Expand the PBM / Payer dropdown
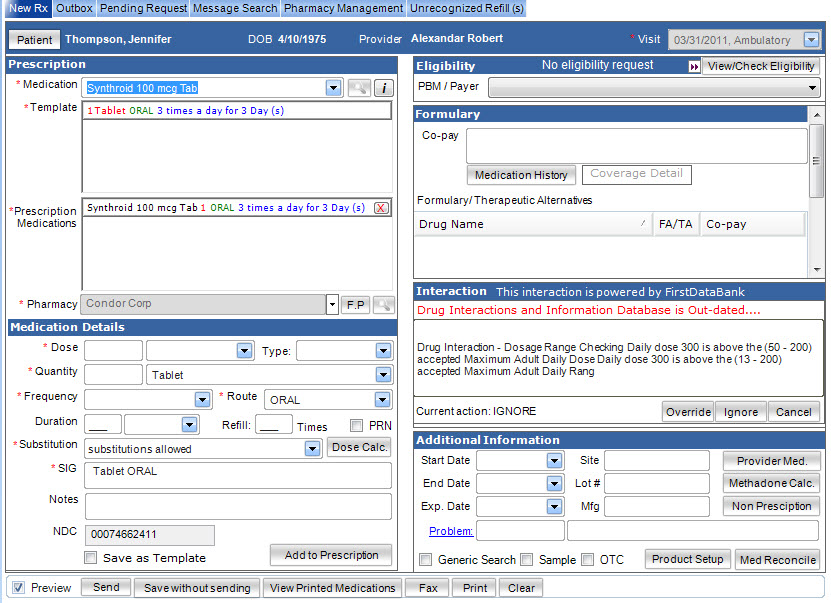 tap(812, 88)
